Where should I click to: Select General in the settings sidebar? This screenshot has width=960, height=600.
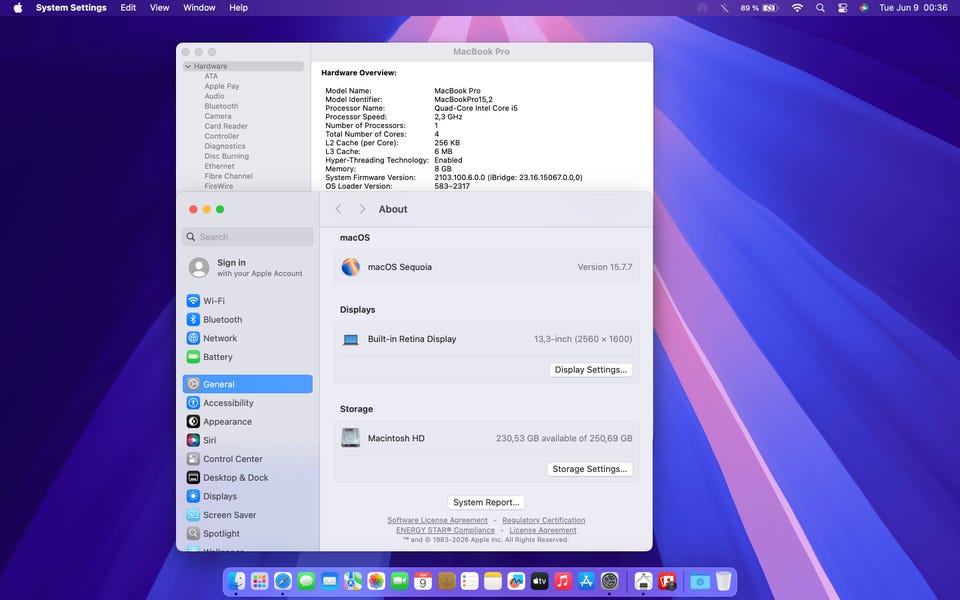pyautogui.click(x=247, y=384)
